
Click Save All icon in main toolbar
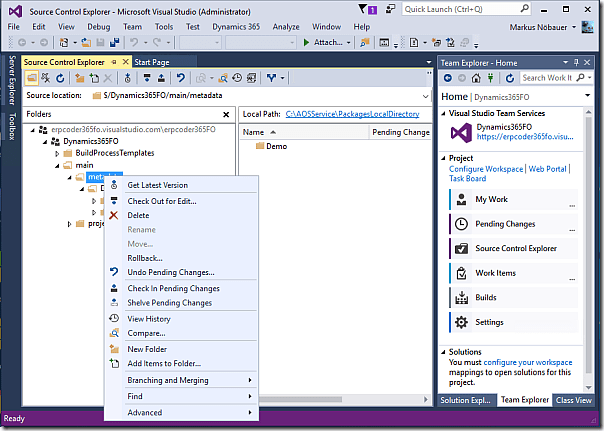click(114, 42)
